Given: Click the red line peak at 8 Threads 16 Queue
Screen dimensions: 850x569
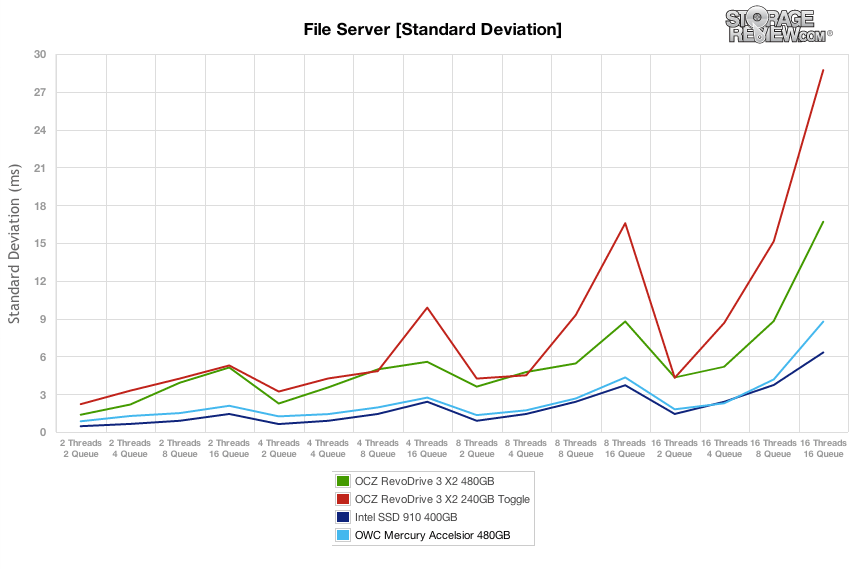Looking at the screenshot, I should [625, 223].
